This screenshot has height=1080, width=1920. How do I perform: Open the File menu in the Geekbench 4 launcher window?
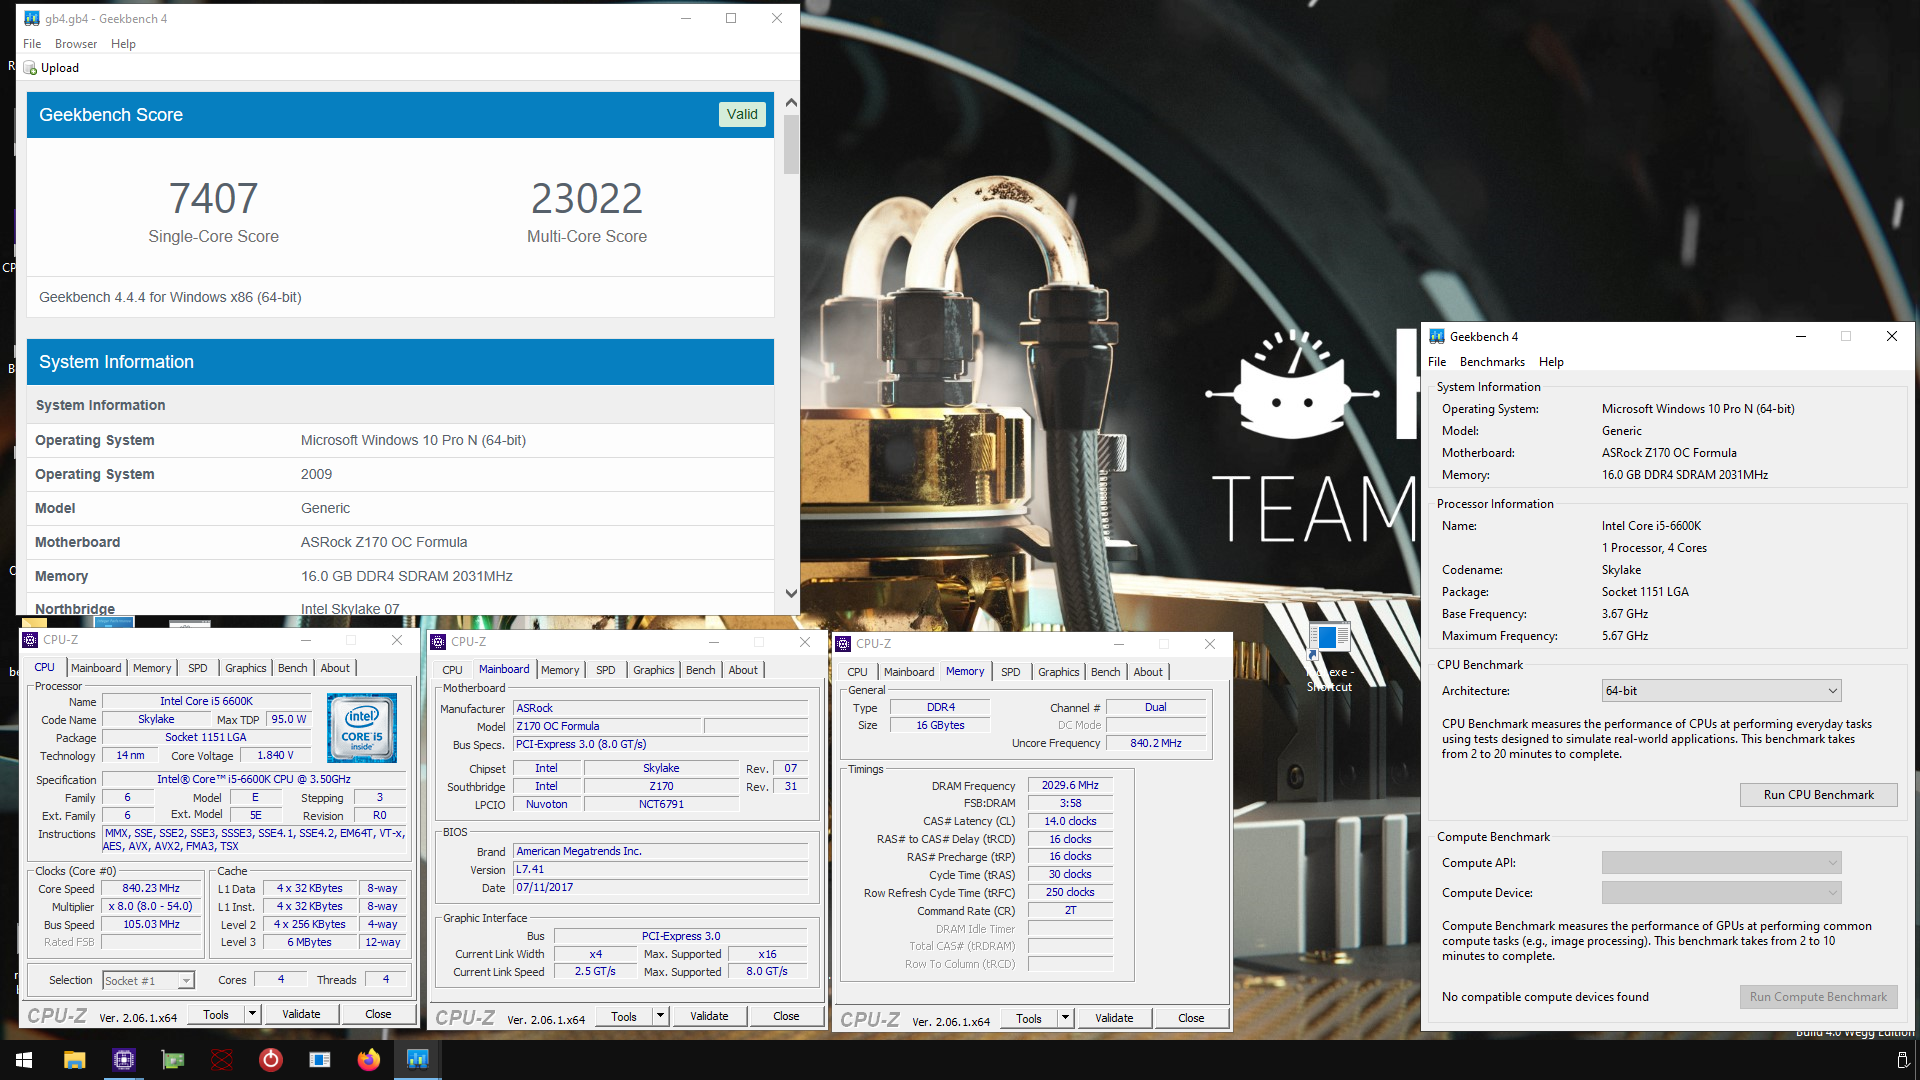[x=1437, y=362]
